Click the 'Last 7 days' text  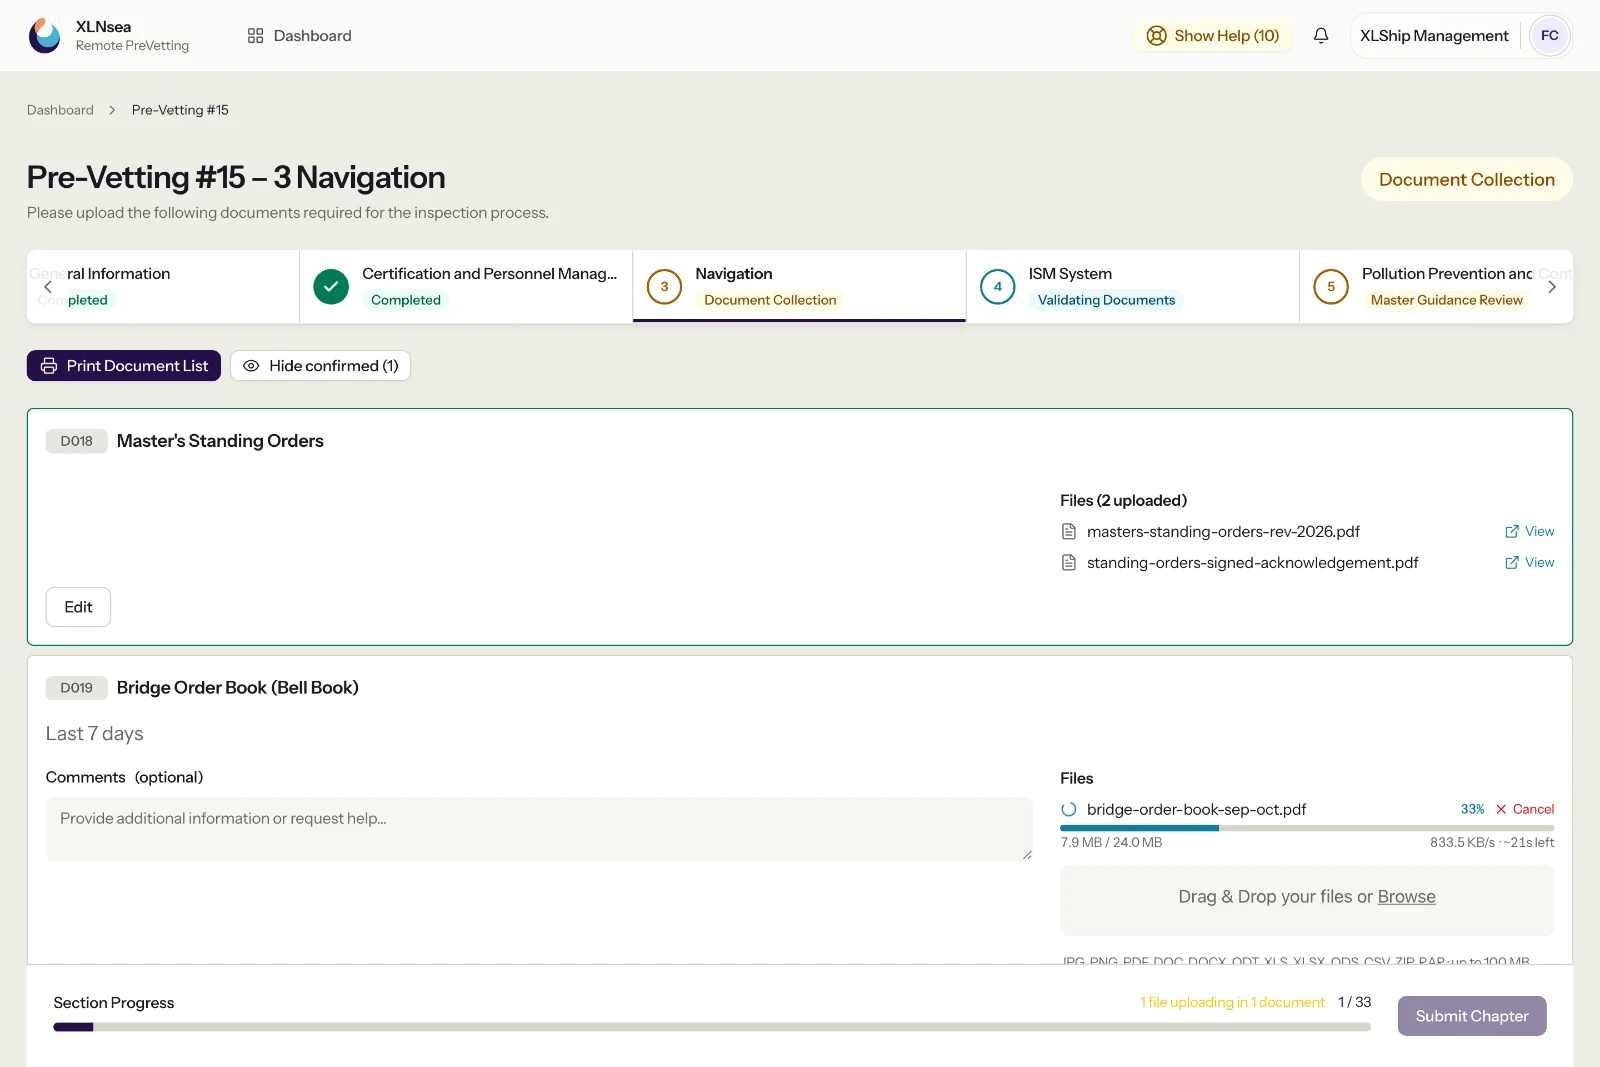click(x=94, y=734)
